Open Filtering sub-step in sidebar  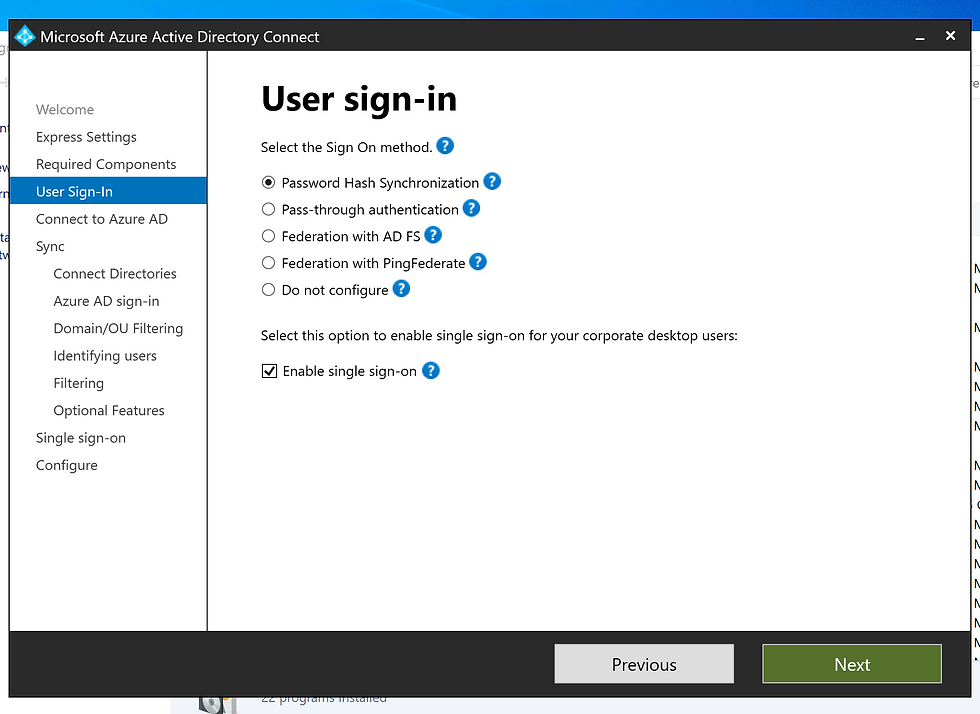pyautogui.click(x=79, y=383)
